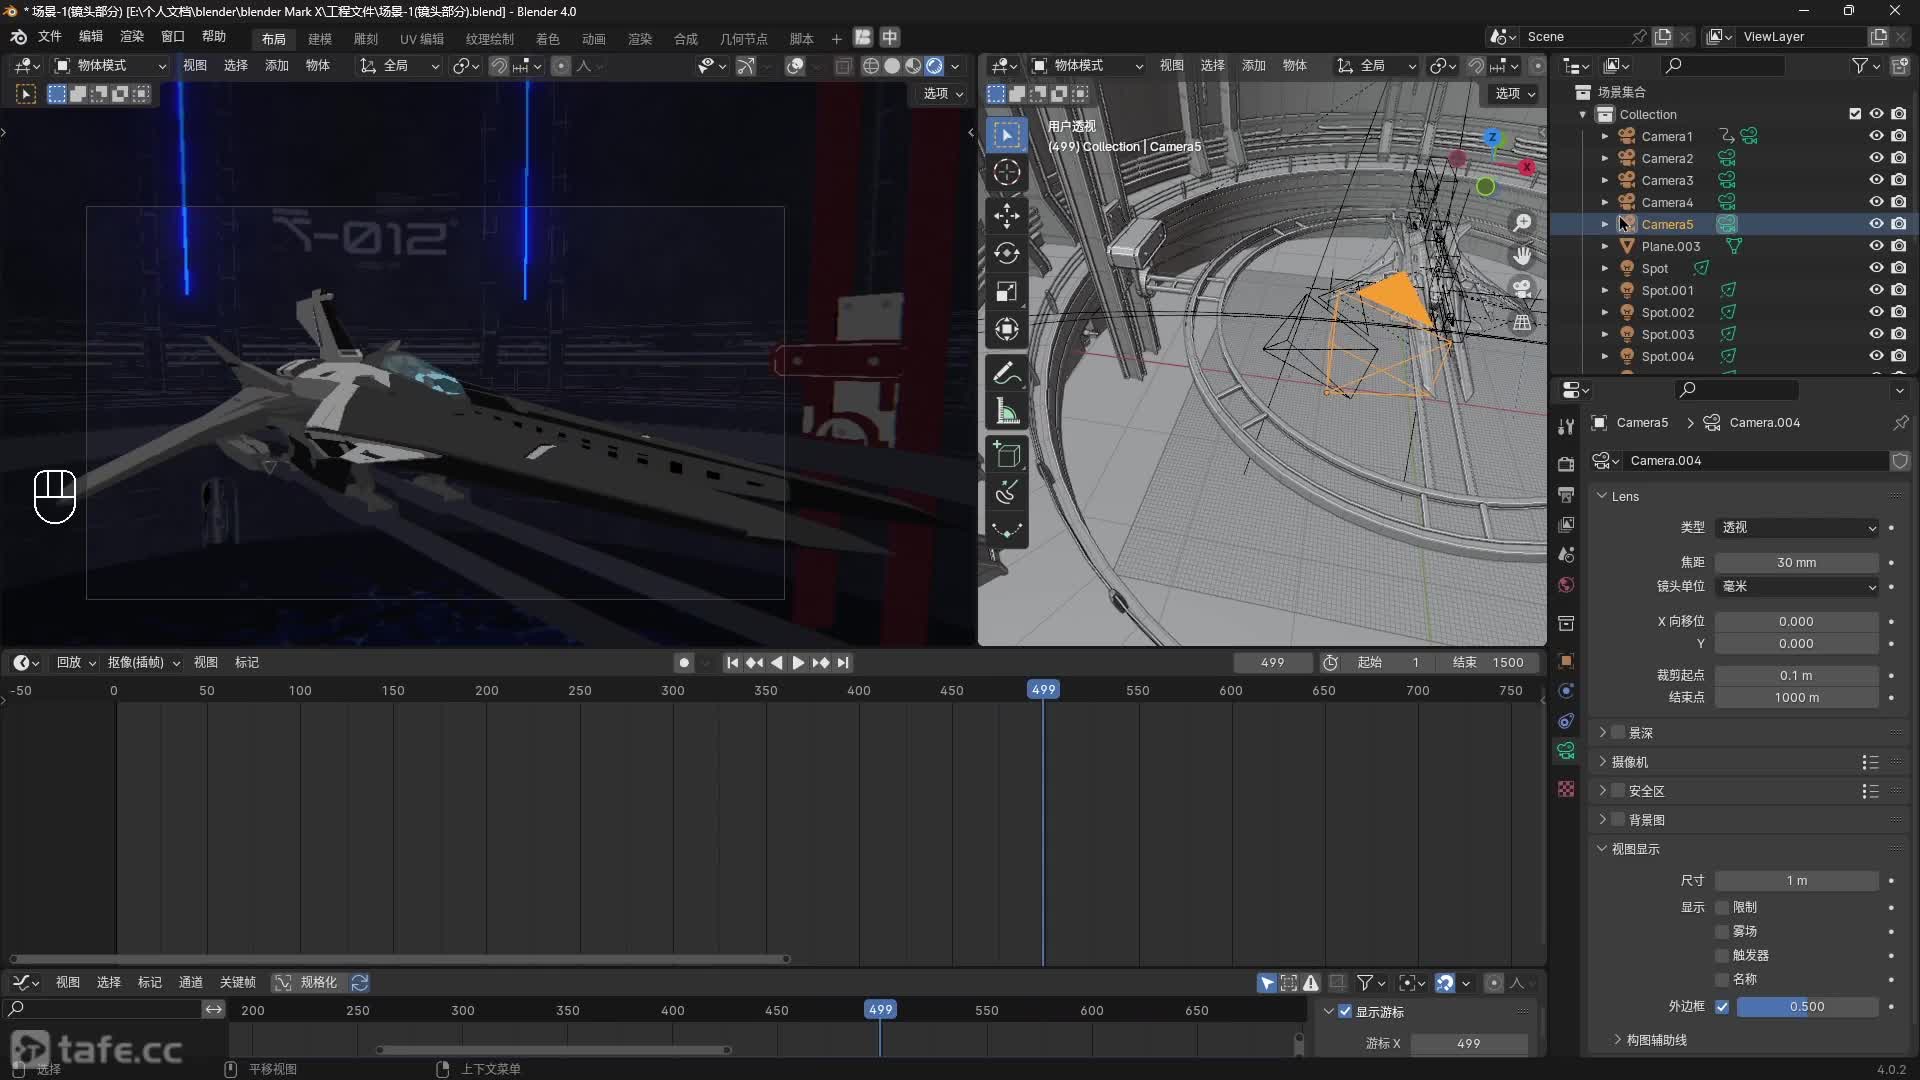Jump to the timeline start frame
This screenshot has height=1080, width=1920.
732,662
